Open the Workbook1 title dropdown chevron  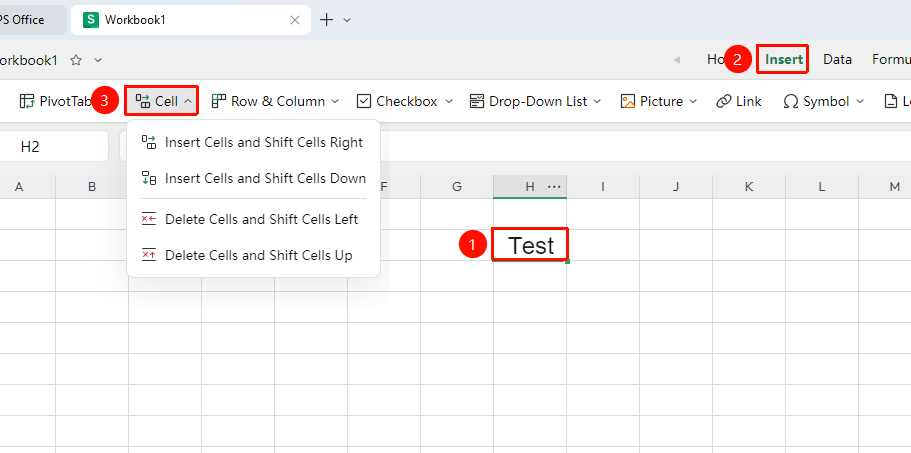coord(98,60)
